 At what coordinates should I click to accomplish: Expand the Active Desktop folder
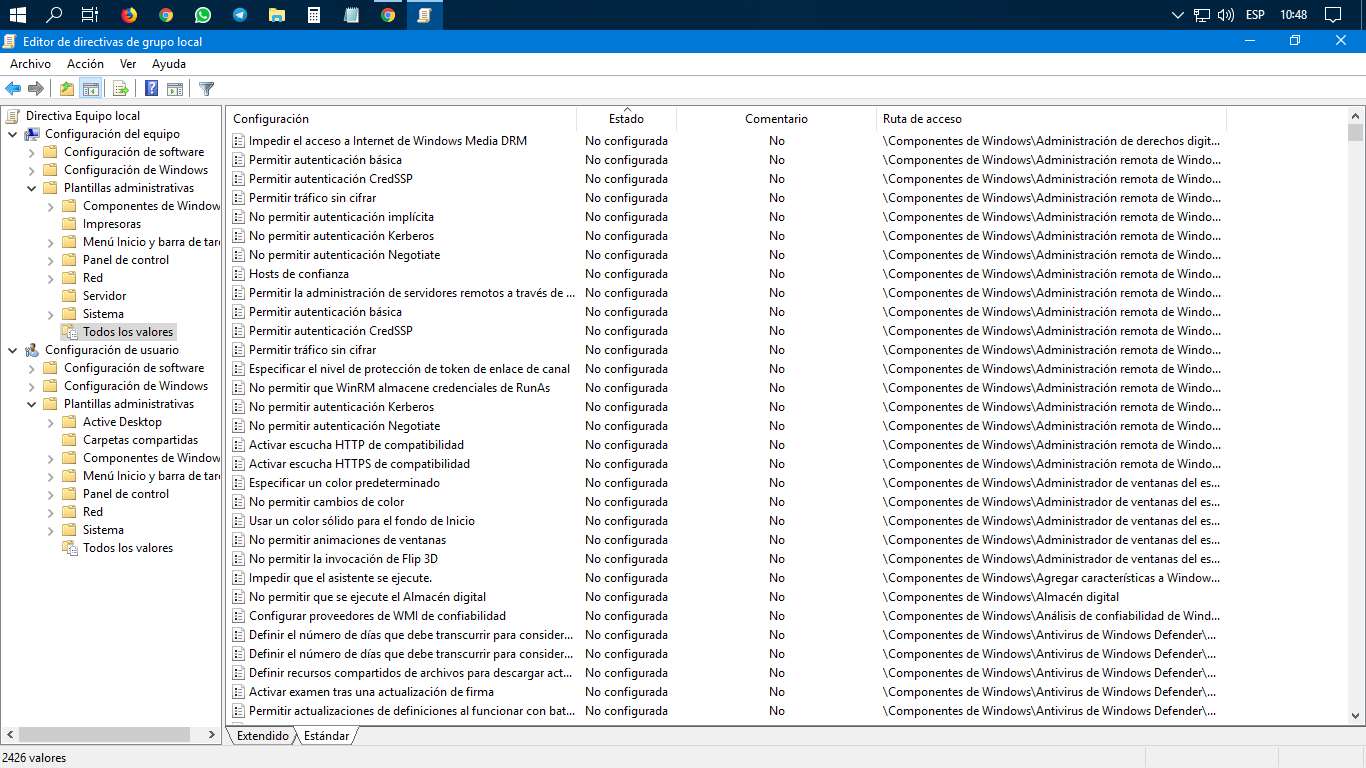point(51,422)
